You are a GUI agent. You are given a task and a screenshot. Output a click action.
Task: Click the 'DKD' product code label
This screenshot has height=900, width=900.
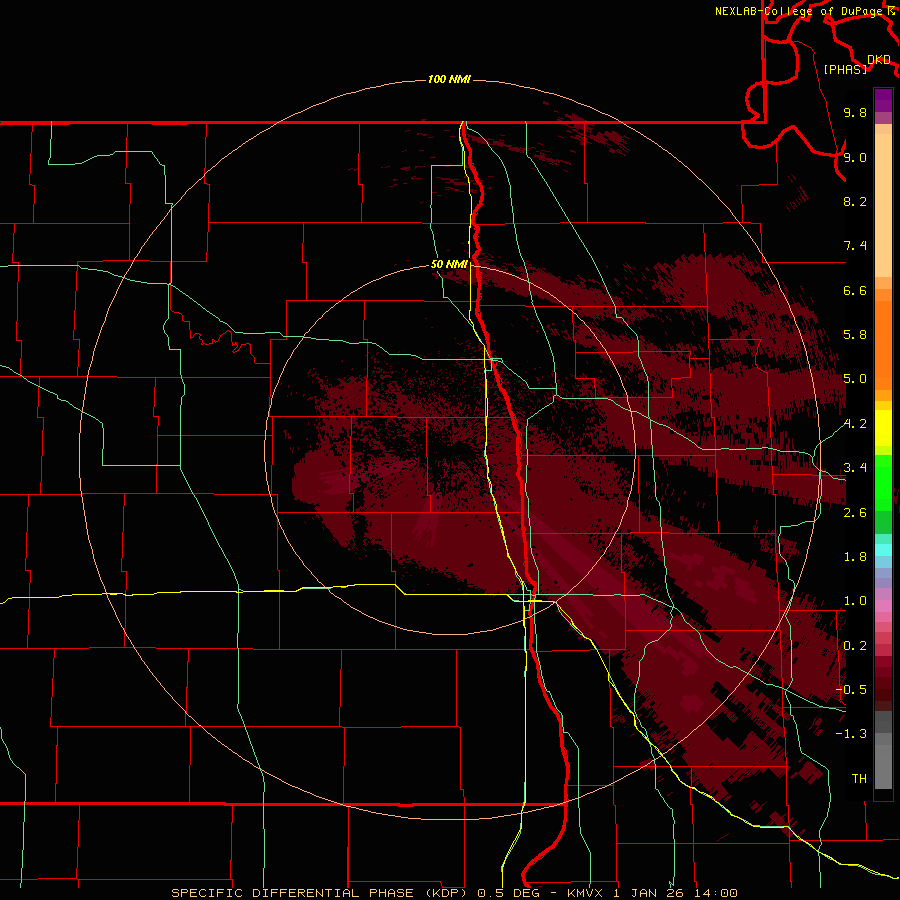point(879,60)
